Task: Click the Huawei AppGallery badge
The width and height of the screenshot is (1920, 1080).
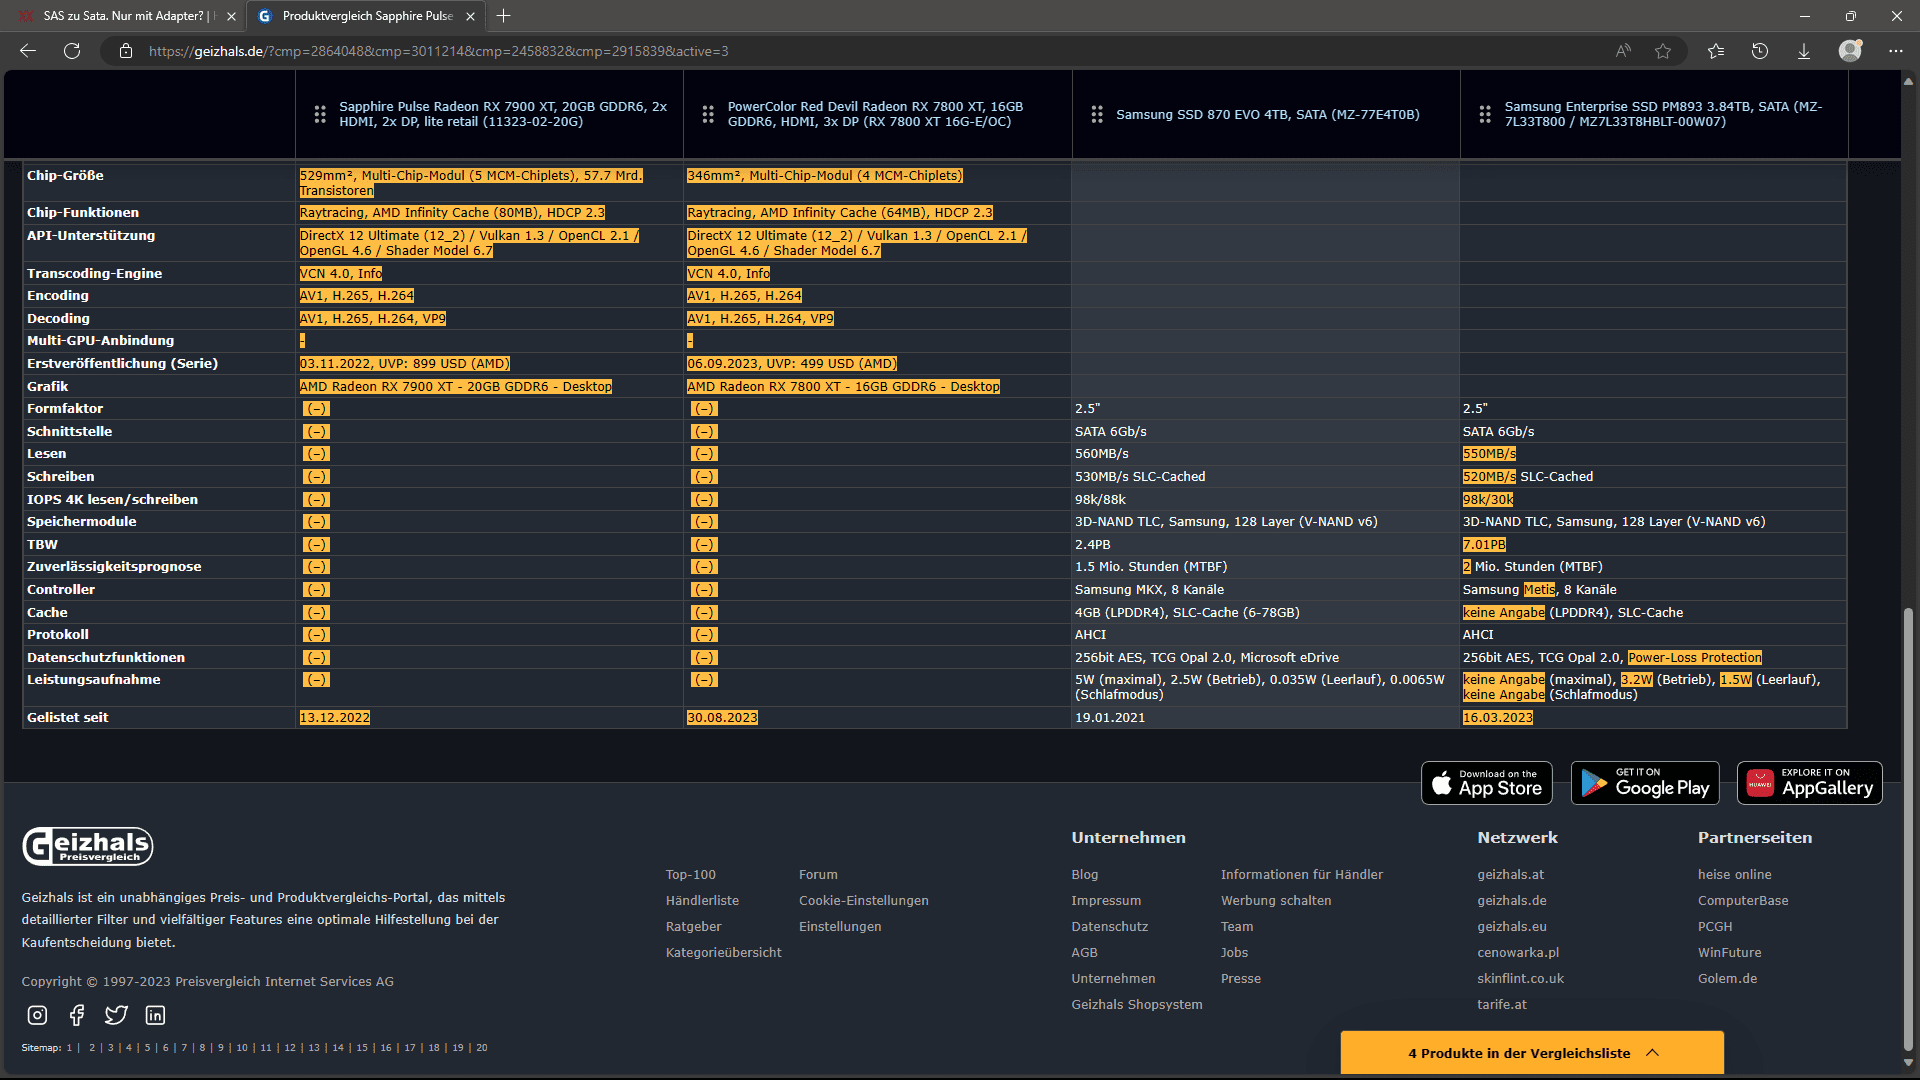Action: tap(1809, 783)
